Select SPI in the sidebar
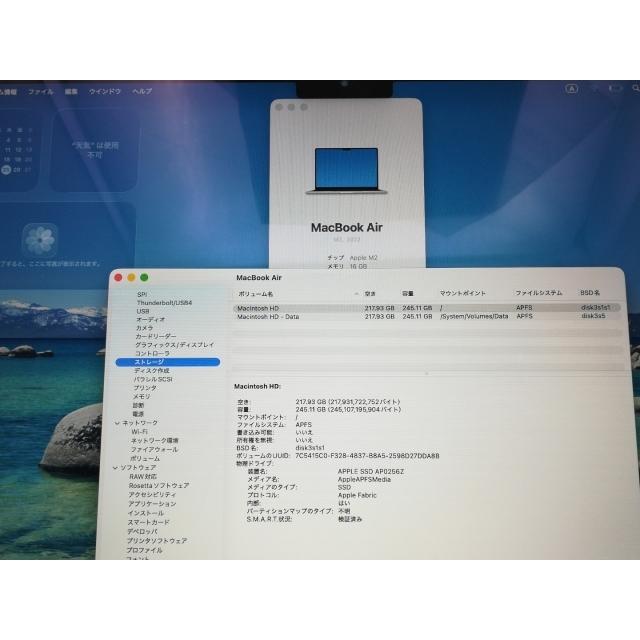 click(142, 295)
